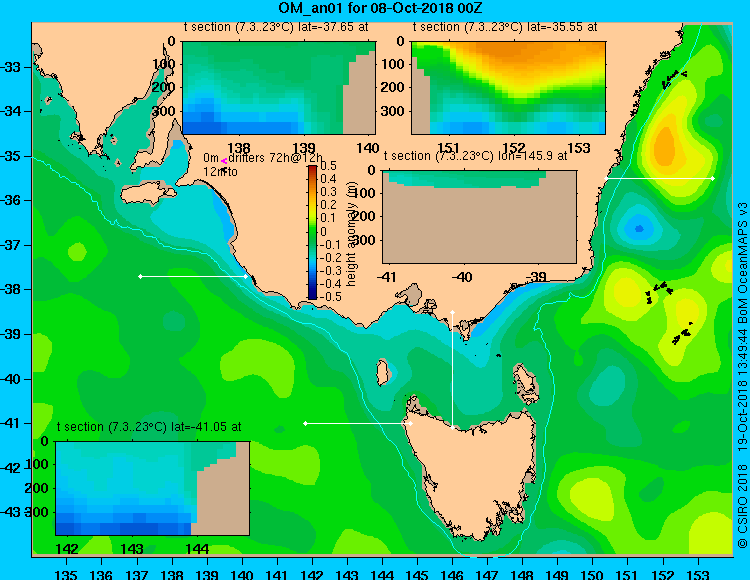Select the vertical white transect line at longitude 145.9
The height and width of the screenshot is (580, 750).
(452, 370)
